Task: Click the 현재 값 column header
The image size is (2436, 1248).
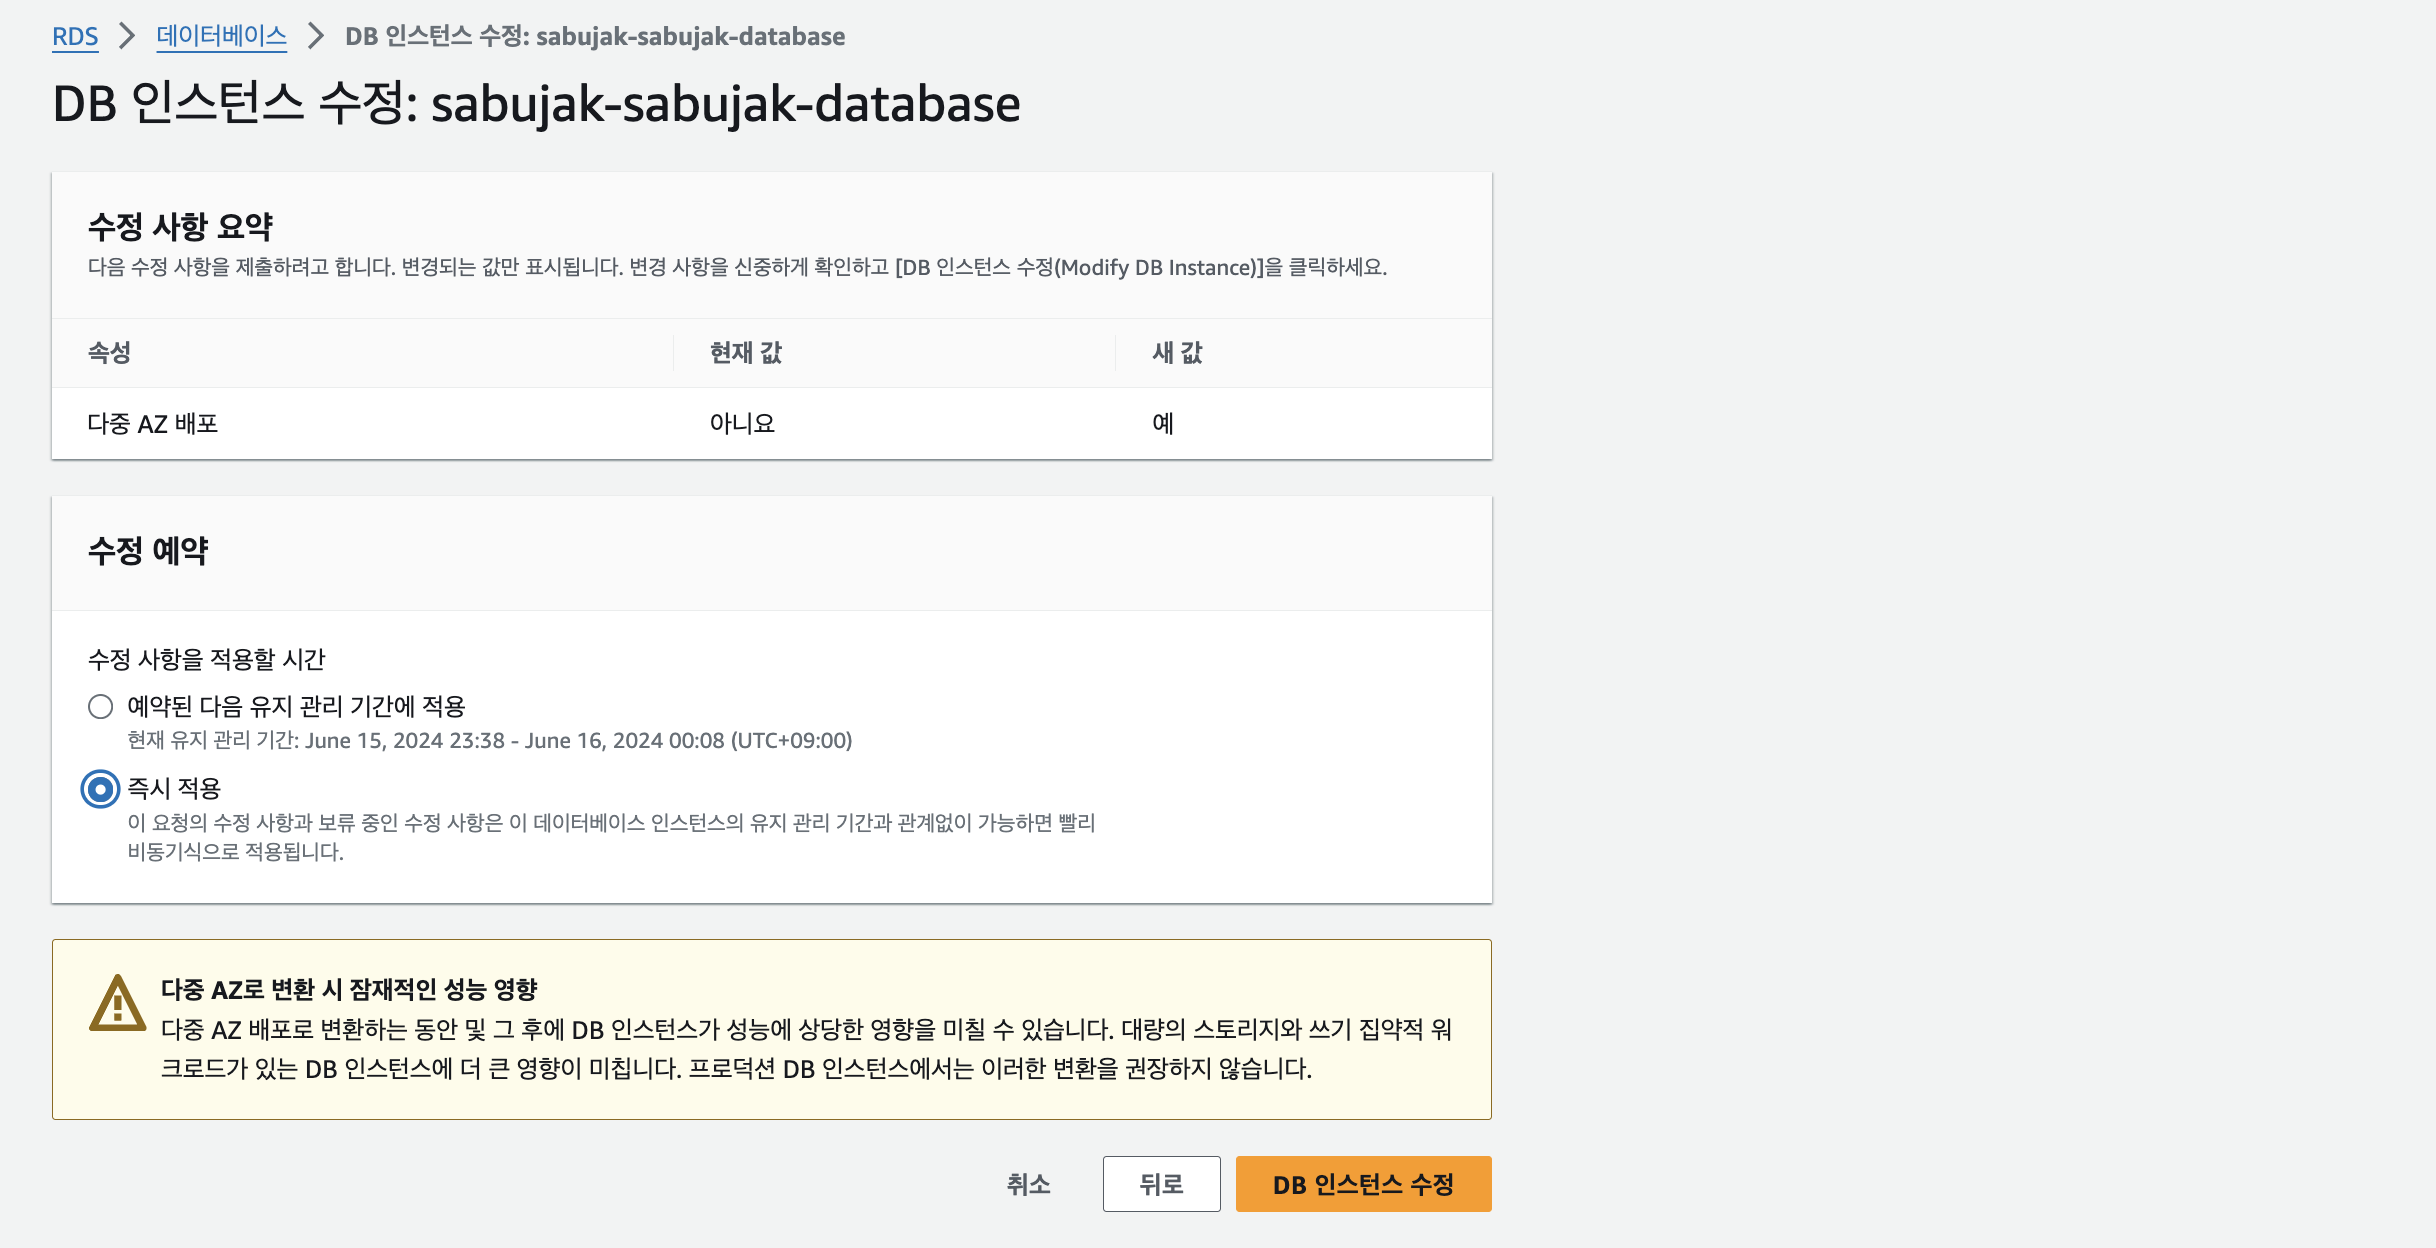Action: click(x=745, y=353)
